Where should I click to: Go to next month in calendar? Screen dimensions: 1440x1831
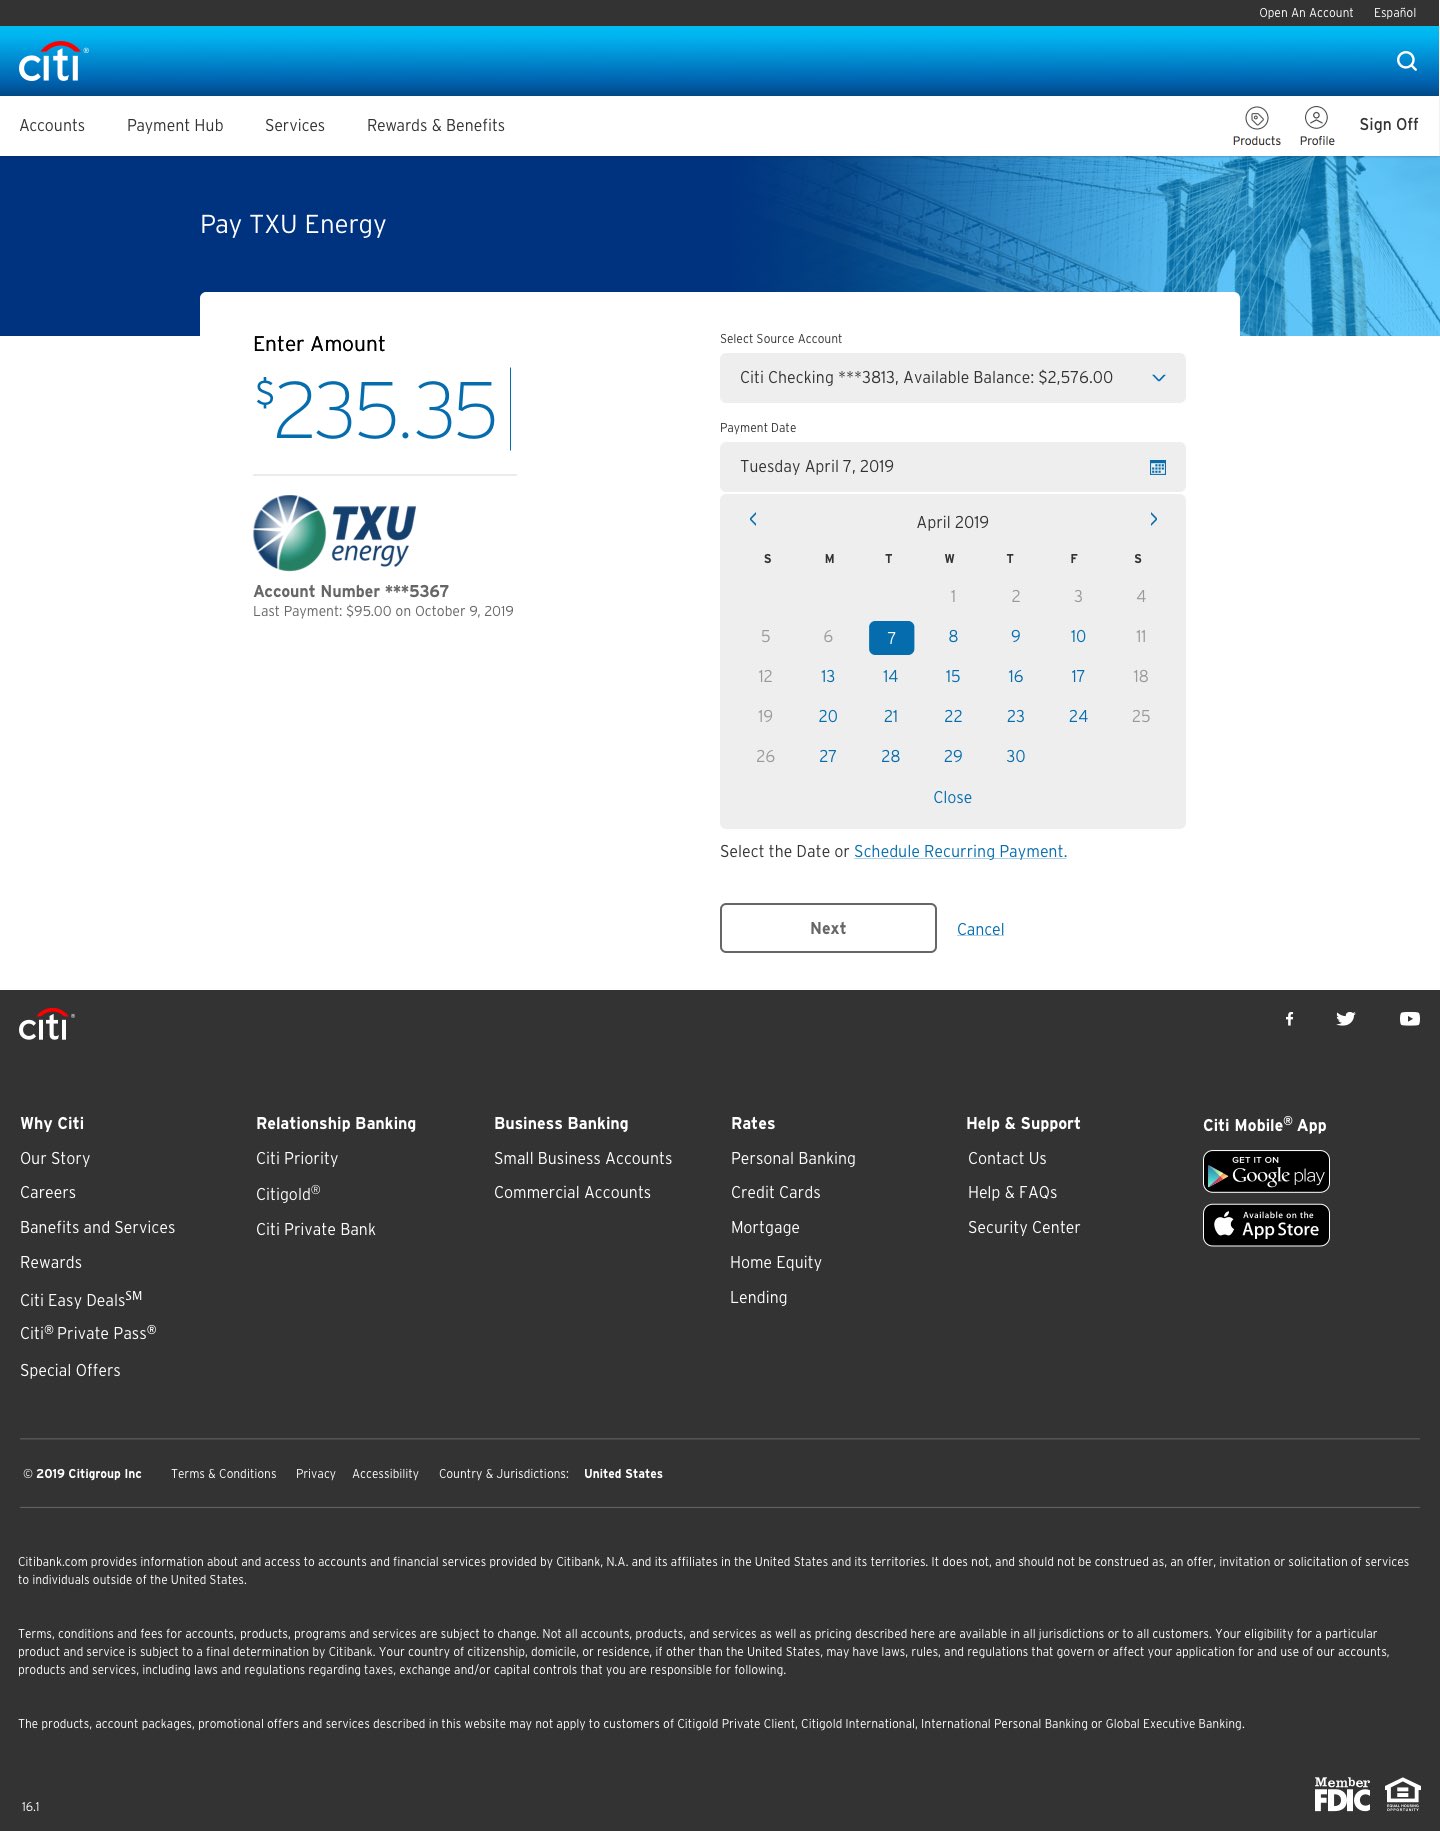tap(1153, 519)
